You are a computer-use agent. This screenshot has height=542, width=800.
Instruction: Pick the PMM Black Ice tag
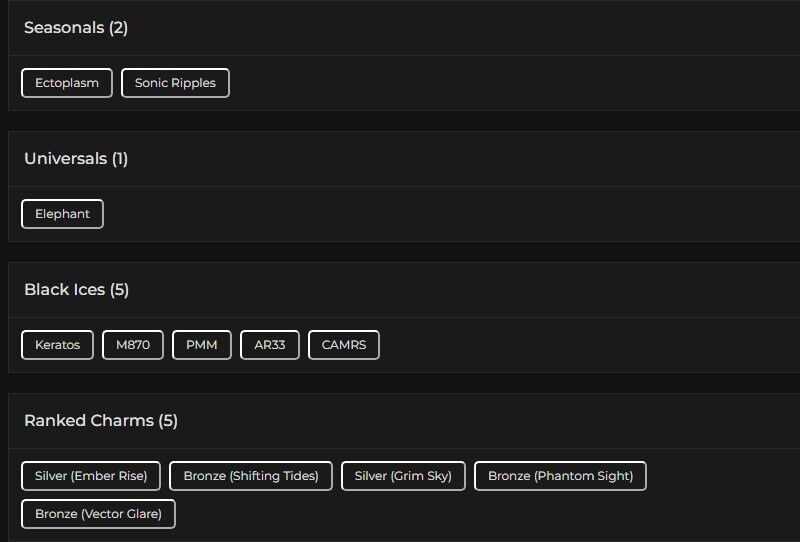coord(202,345)
